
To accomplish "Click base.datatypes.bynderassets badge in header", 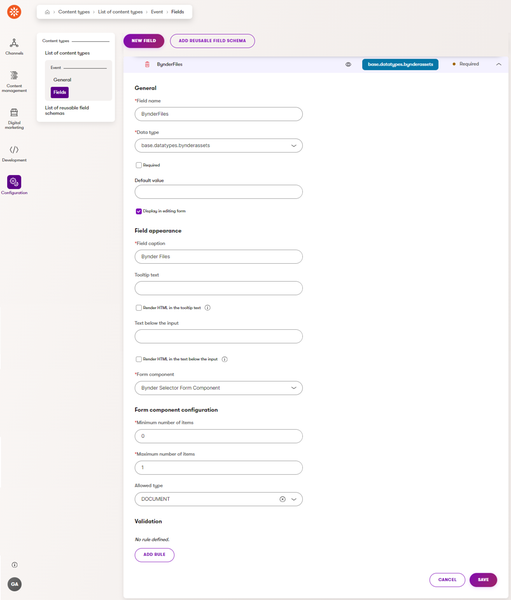I will [x=400, y=64].
